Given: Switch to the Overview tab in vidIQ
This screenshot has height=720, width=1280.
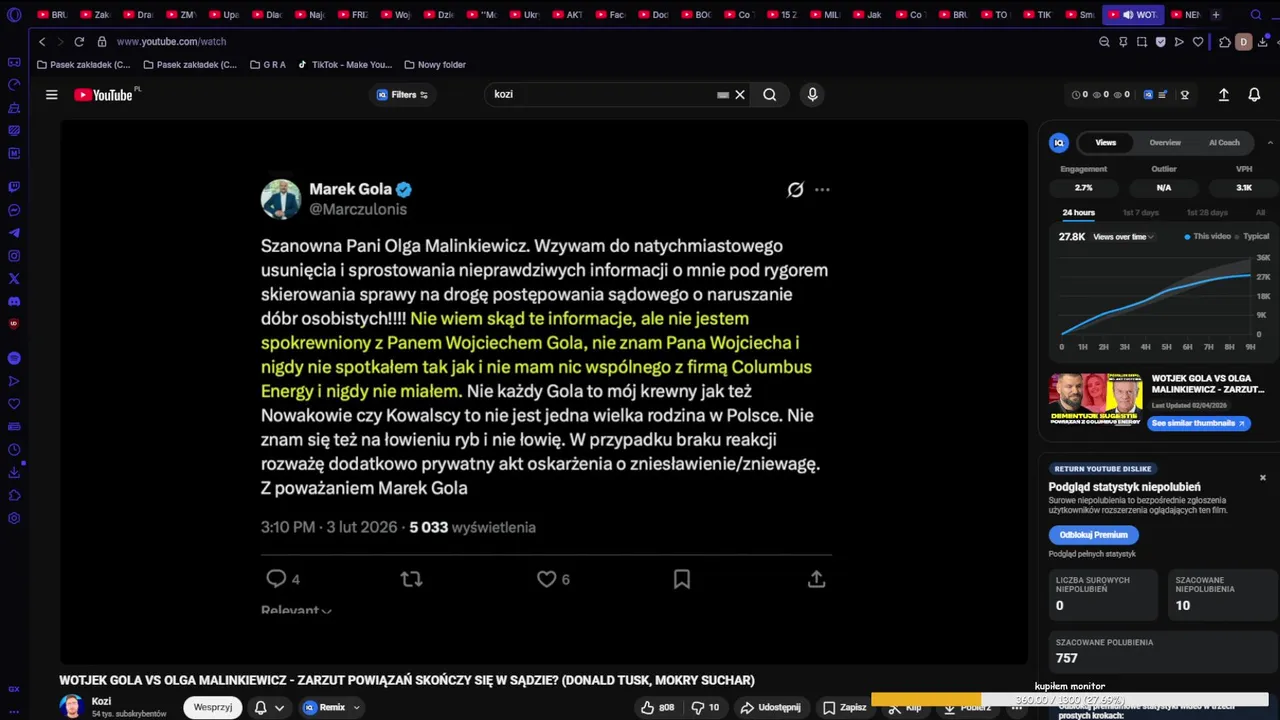Looking at the screenshot, I should point(1165,143).
